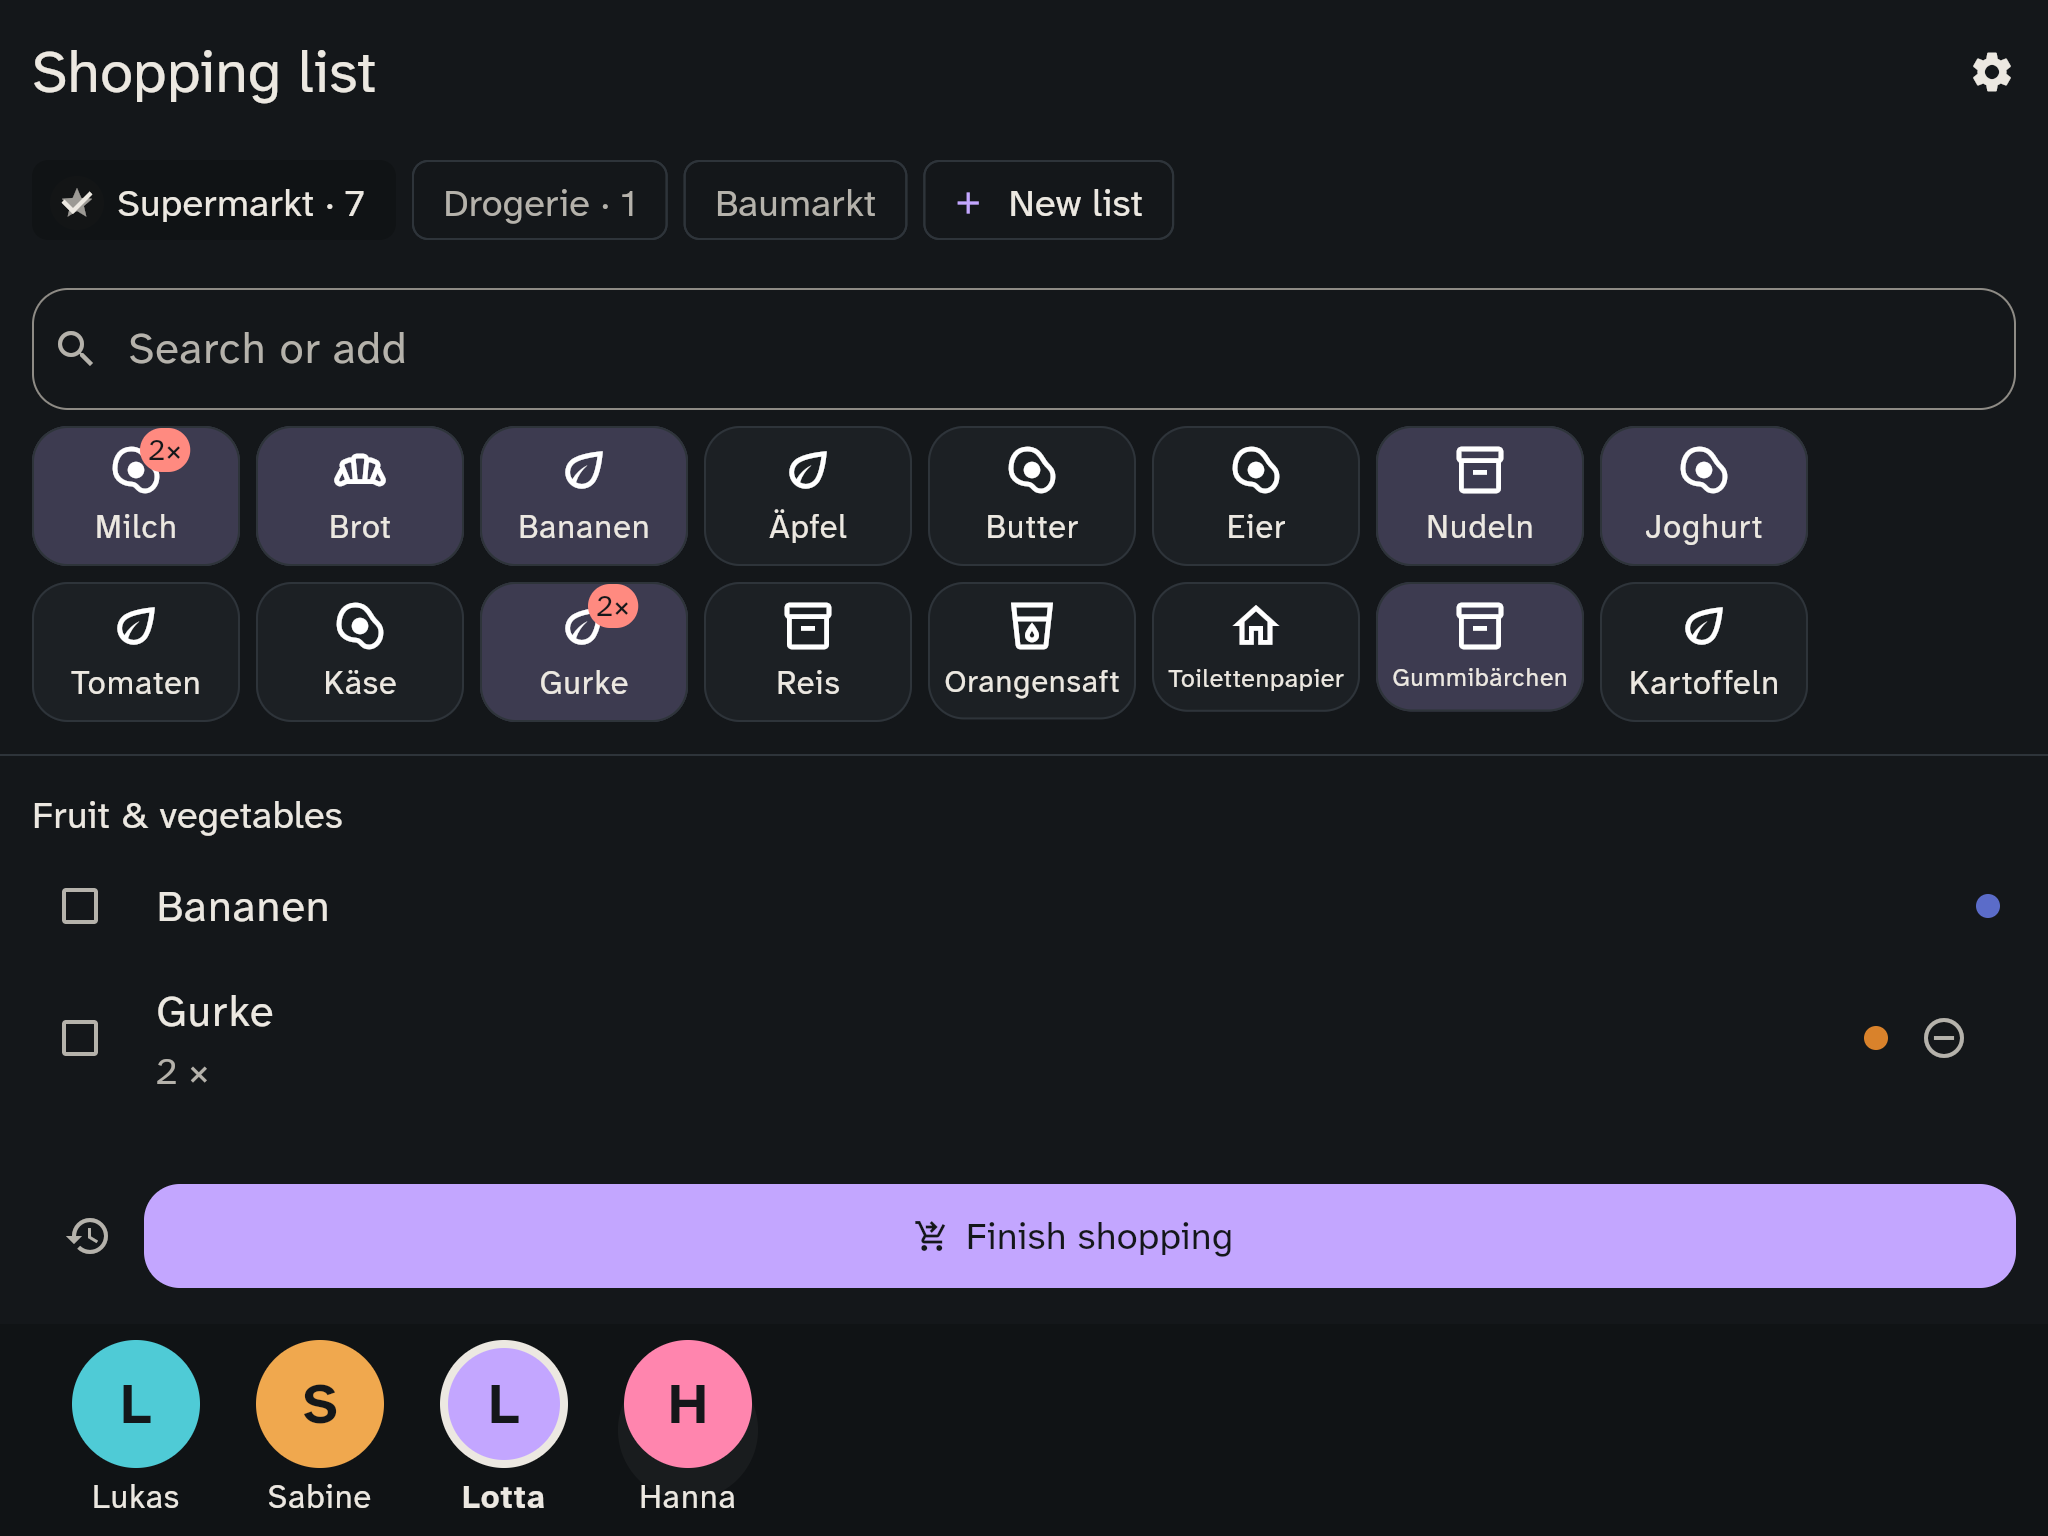Click the orange dot beside Gurke
The image size is (2048, 1536).
(1876, 1038)
